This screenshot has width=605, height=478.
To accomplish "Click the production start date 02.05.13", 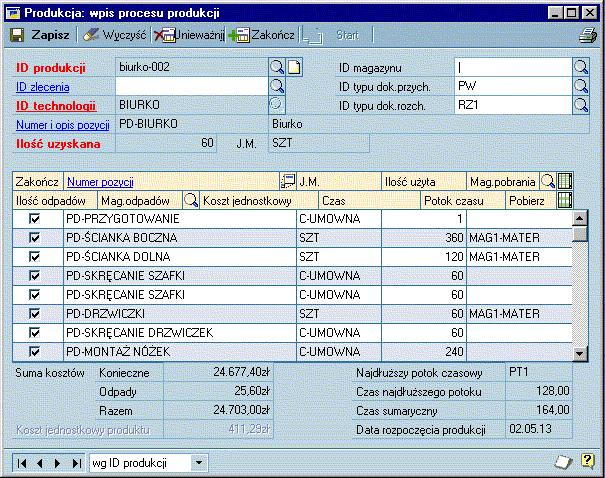I will (539, 429).
